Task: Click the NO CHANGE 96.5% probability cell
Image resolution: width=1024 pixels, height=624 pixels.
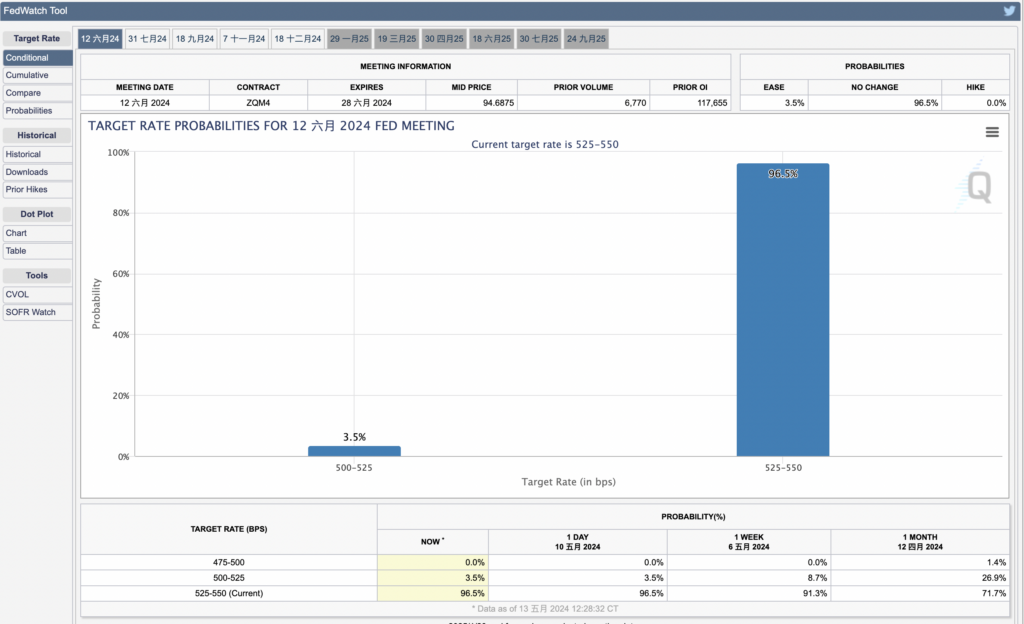Action: 874,102
